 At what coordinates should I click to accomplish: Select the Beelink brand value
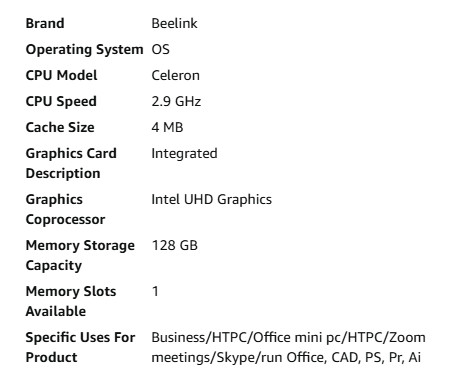click(x=174, y=23)
